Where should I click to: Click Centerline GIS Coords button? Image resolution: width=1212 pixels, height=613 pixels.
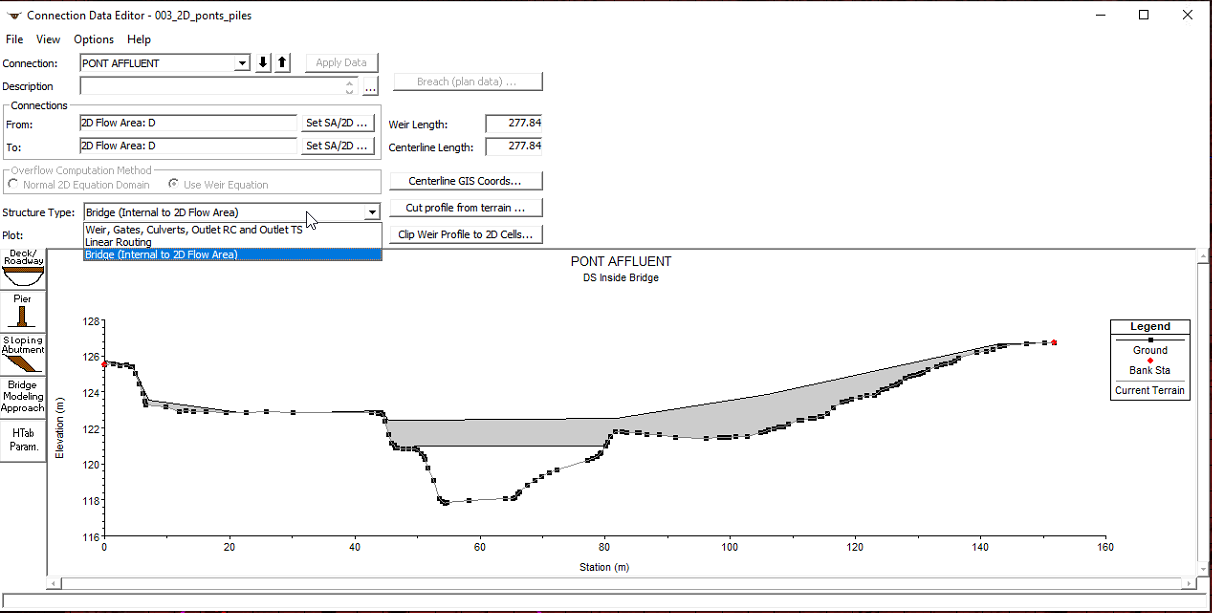[x=465, y=181]
